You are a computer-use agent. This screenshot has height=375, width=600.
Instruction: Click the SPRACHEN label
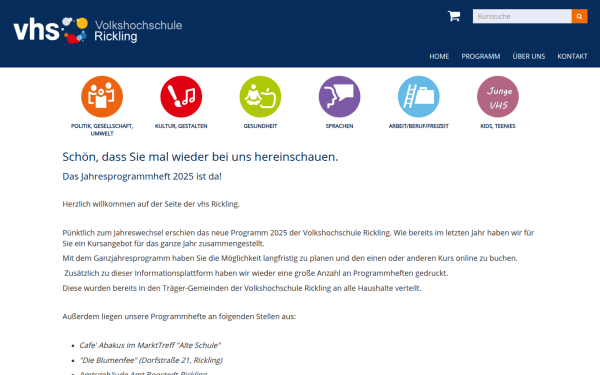tap(339, 126)
